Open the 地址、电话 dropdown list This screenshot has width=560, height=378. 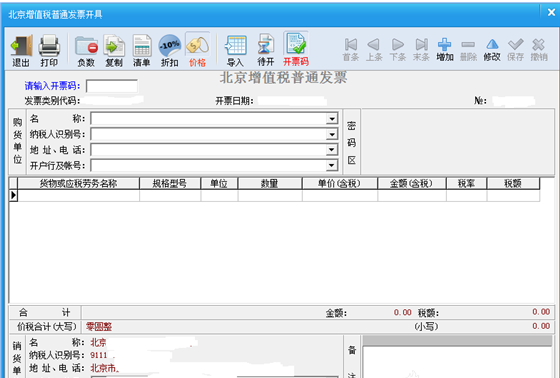(x=332, y=150)
